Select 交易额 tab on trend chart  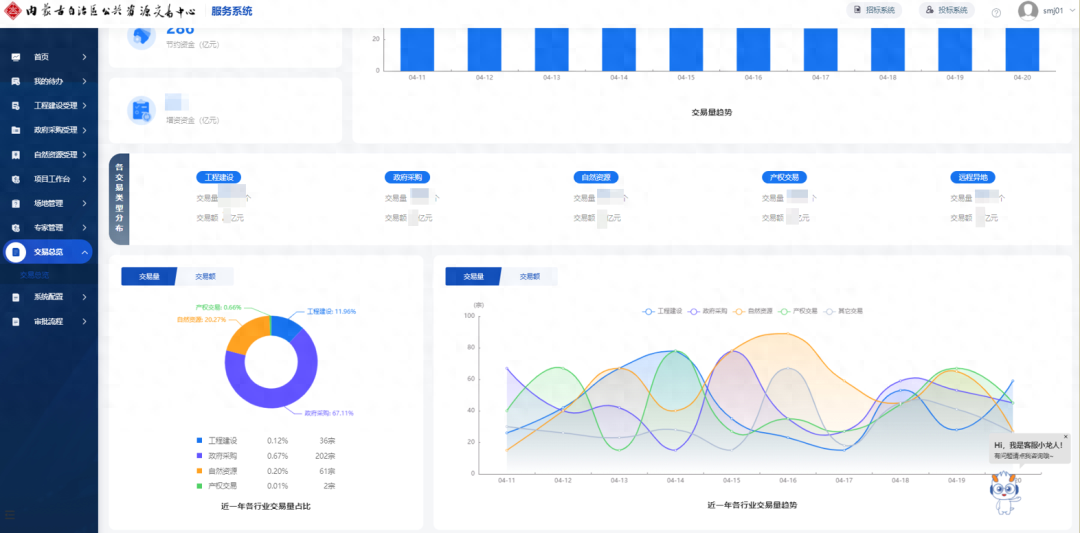(529, 276)
